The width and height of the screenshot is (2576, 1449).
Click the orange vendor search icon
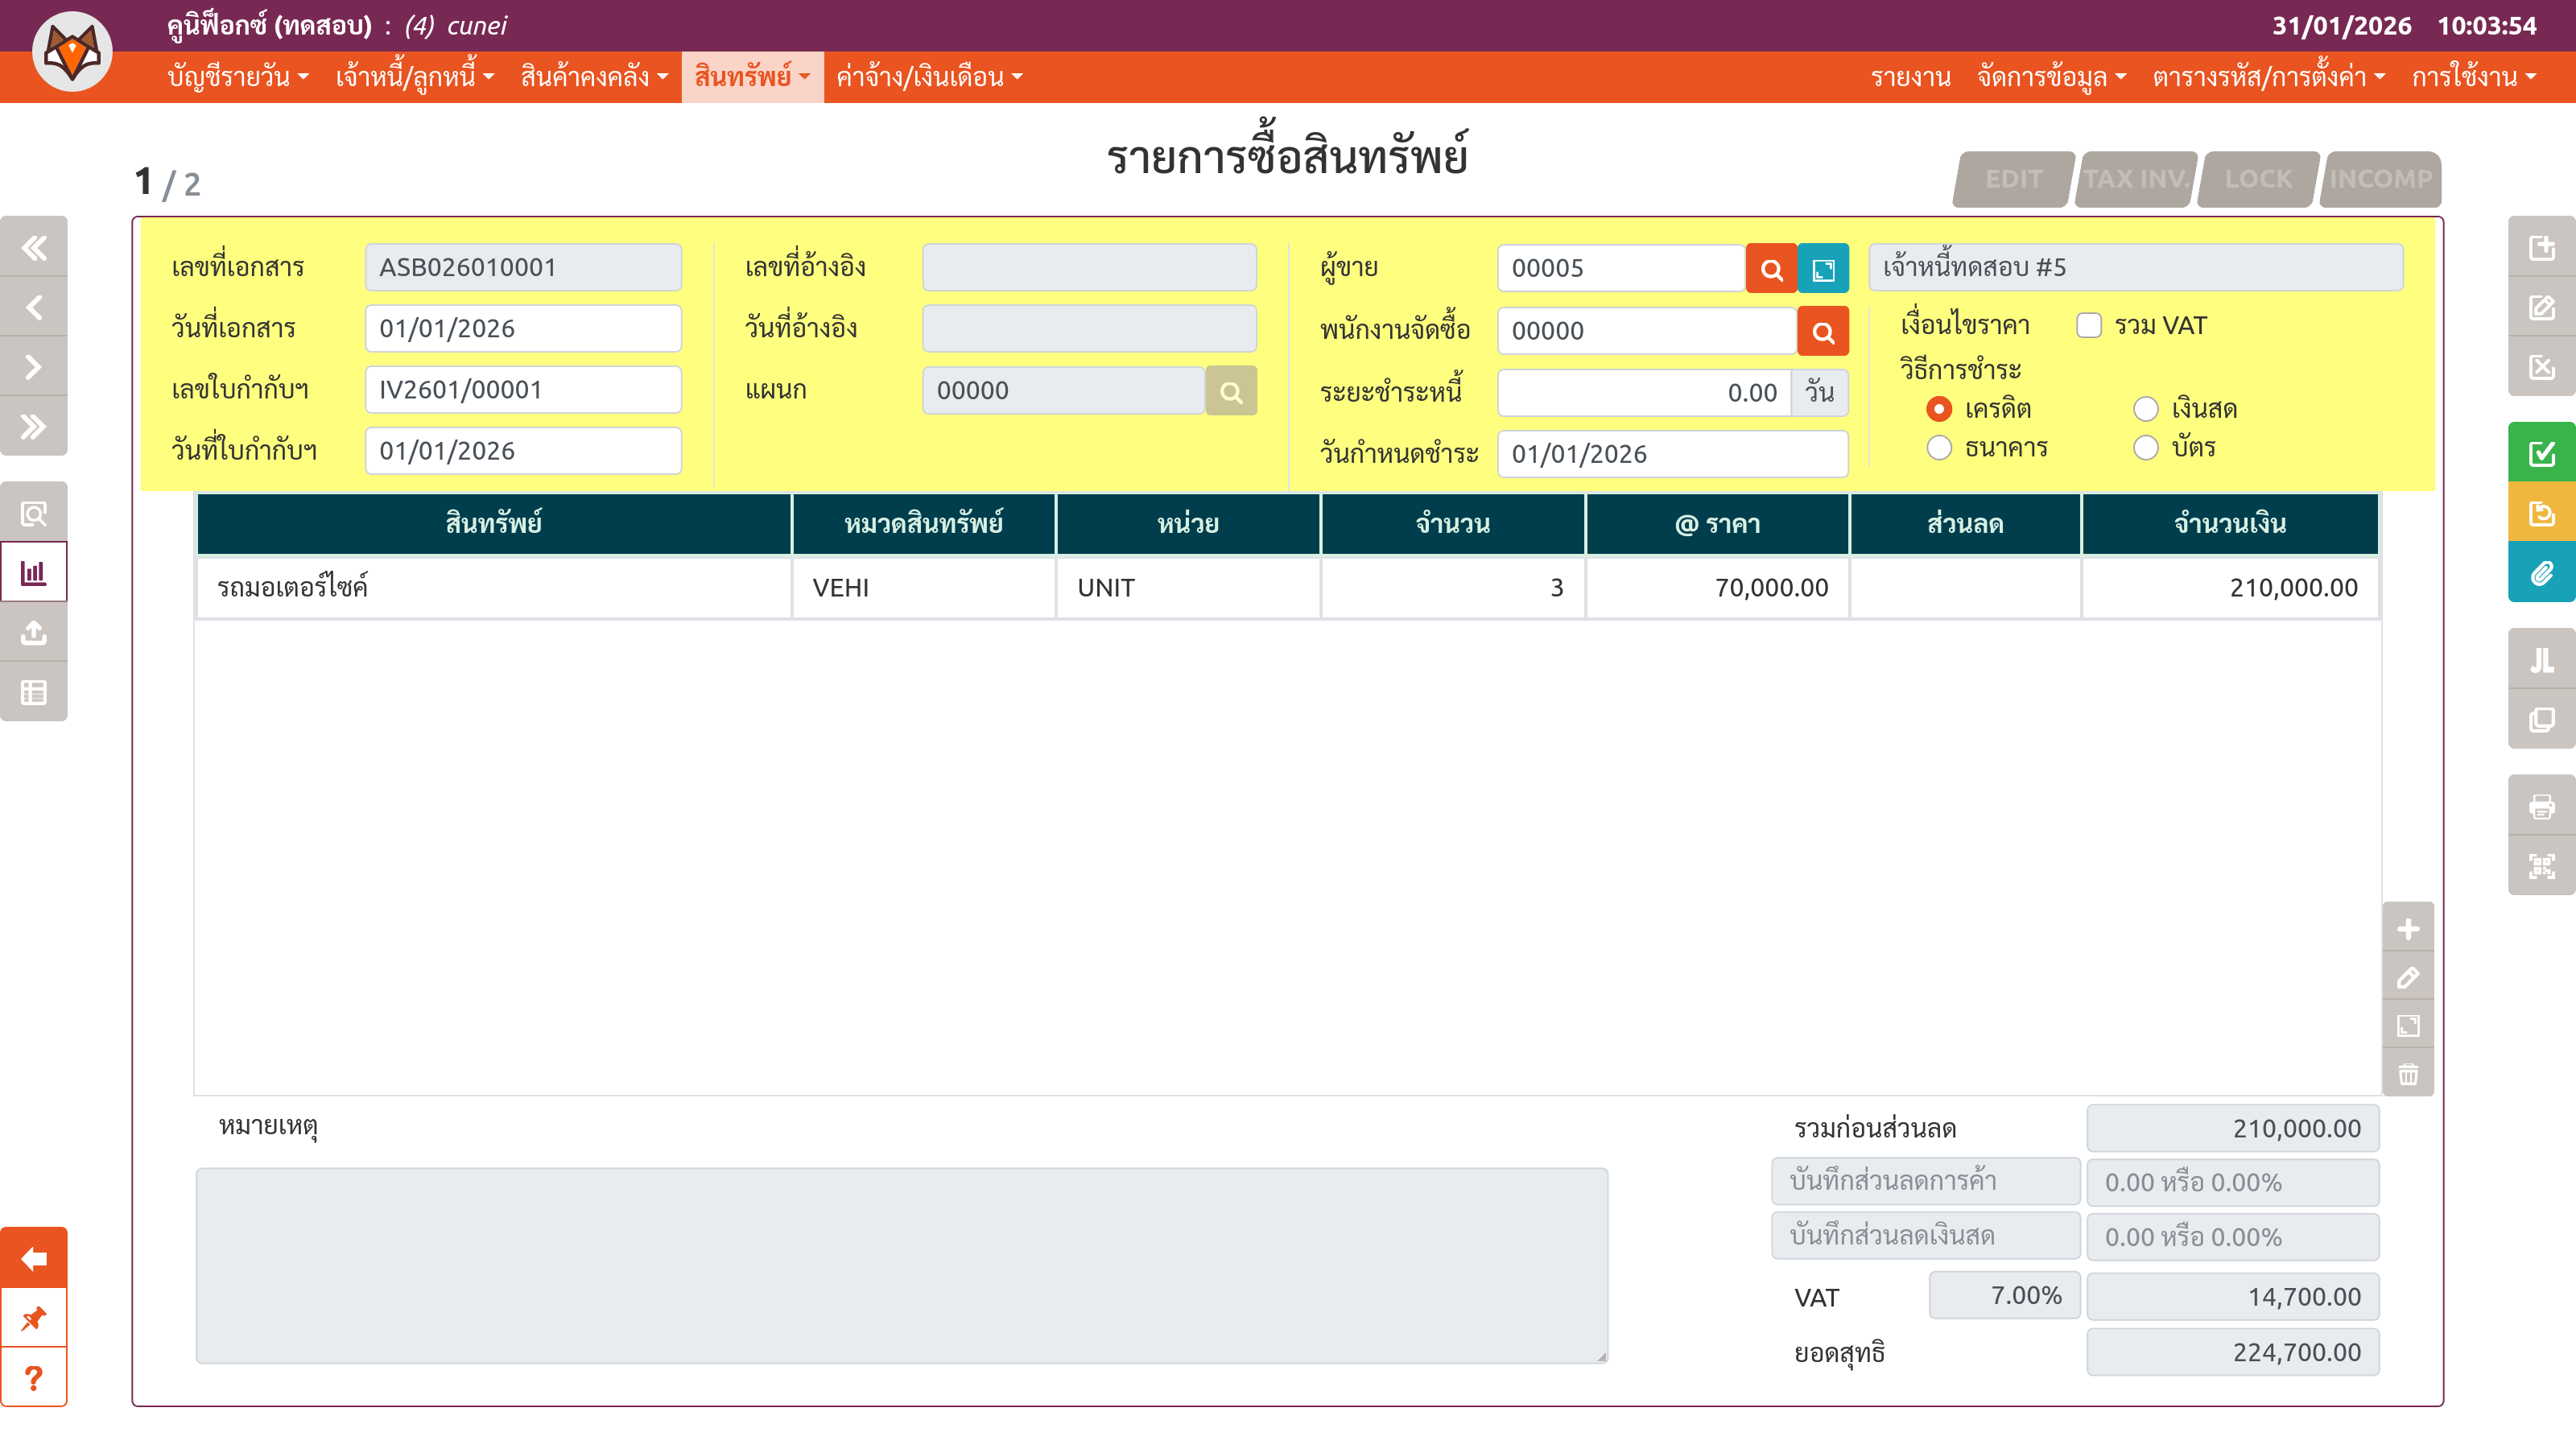[1771, 269]
